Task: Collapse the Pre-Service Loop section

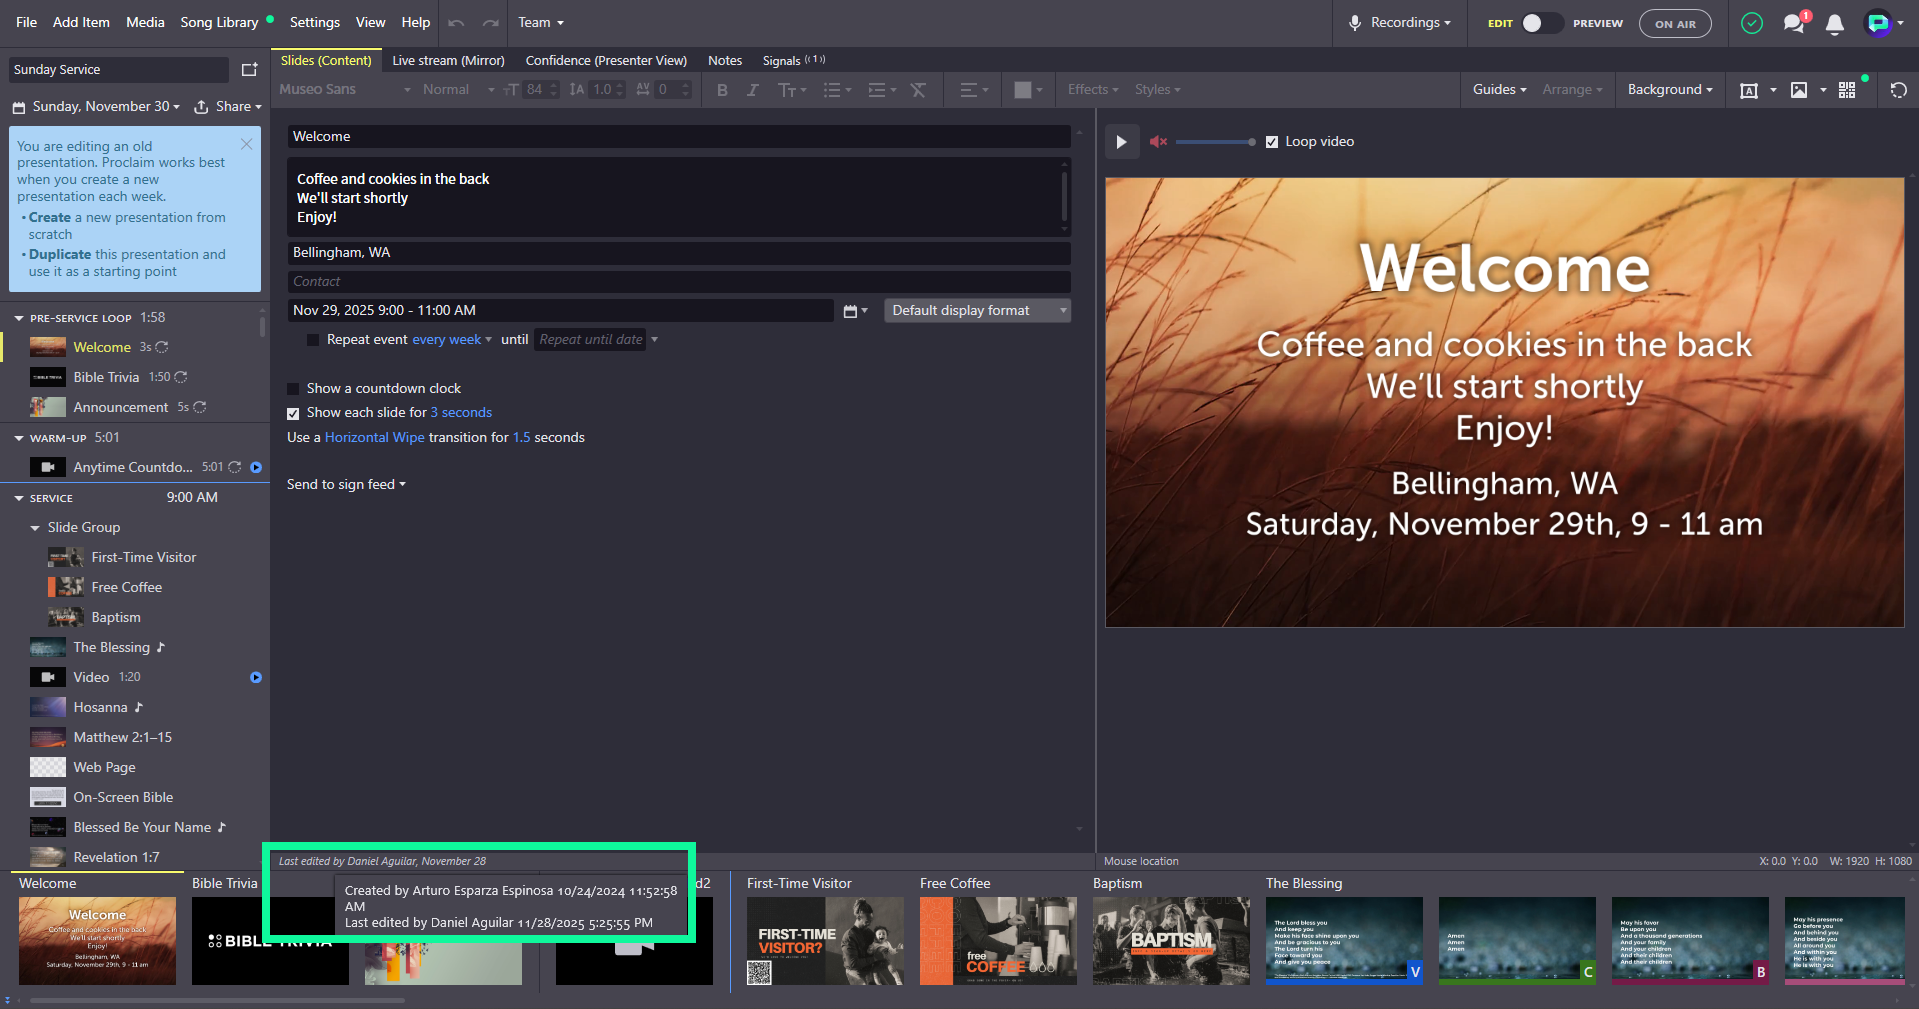Action: coord(19,318)
